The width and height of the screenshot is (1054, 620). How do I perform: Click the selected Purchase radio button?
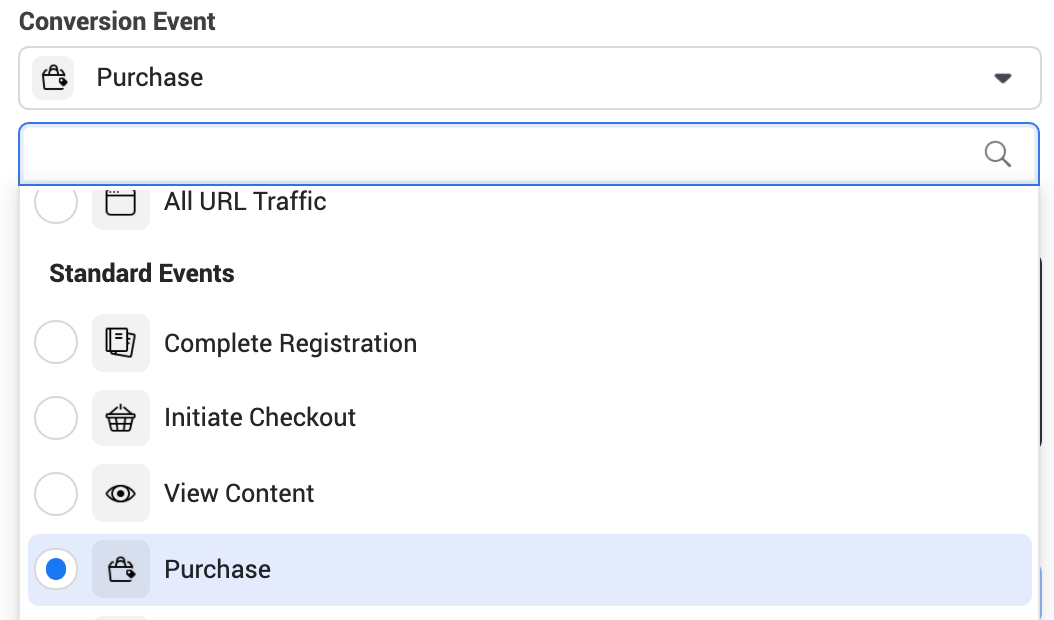(x=56, y=569)
